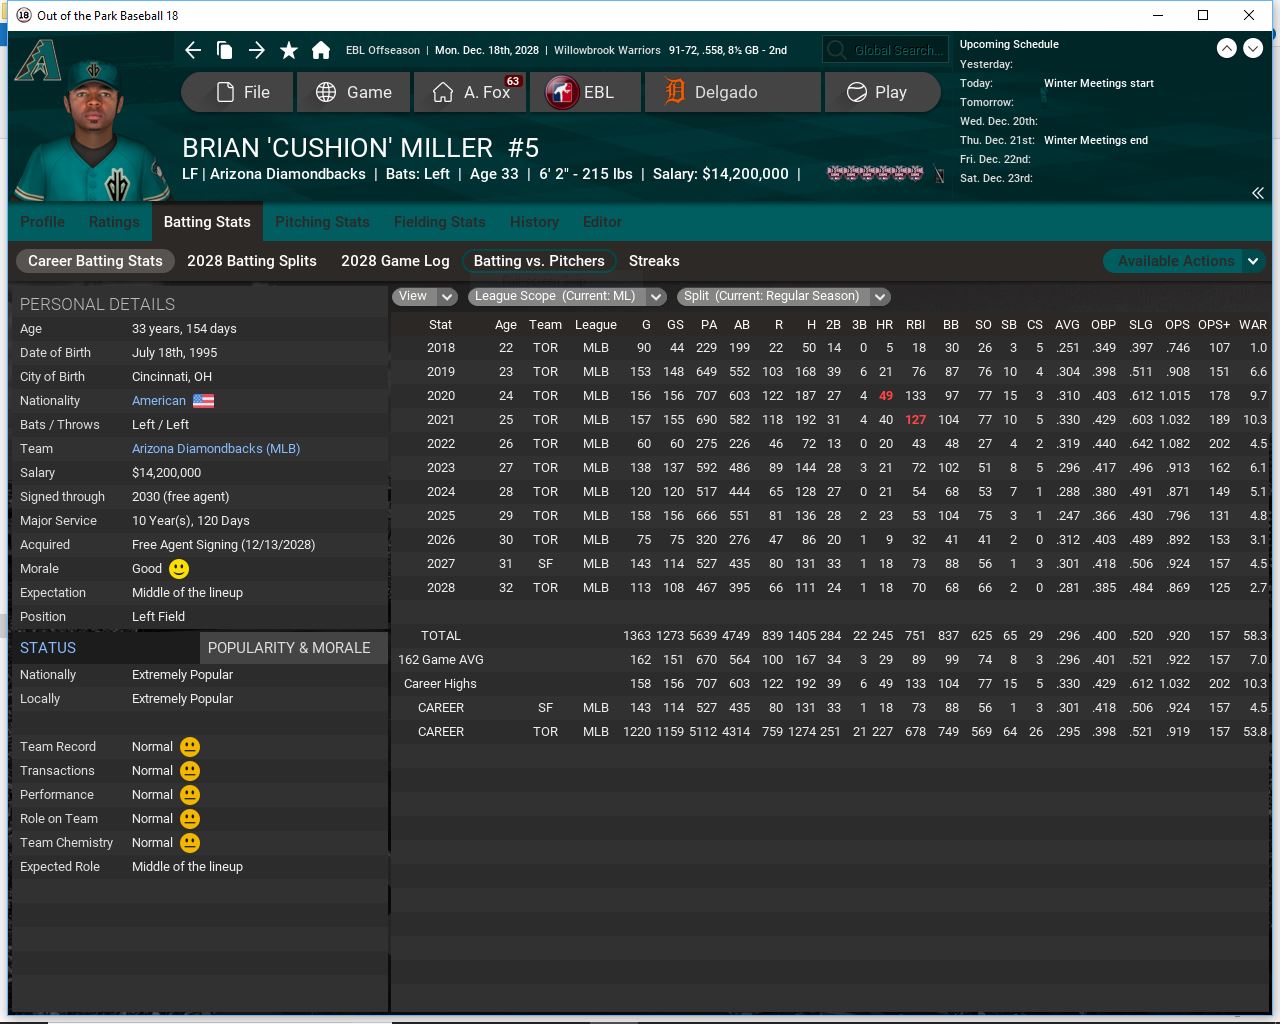
Task: Click the forward arrow navigation icon
Action: pos(257,50)
